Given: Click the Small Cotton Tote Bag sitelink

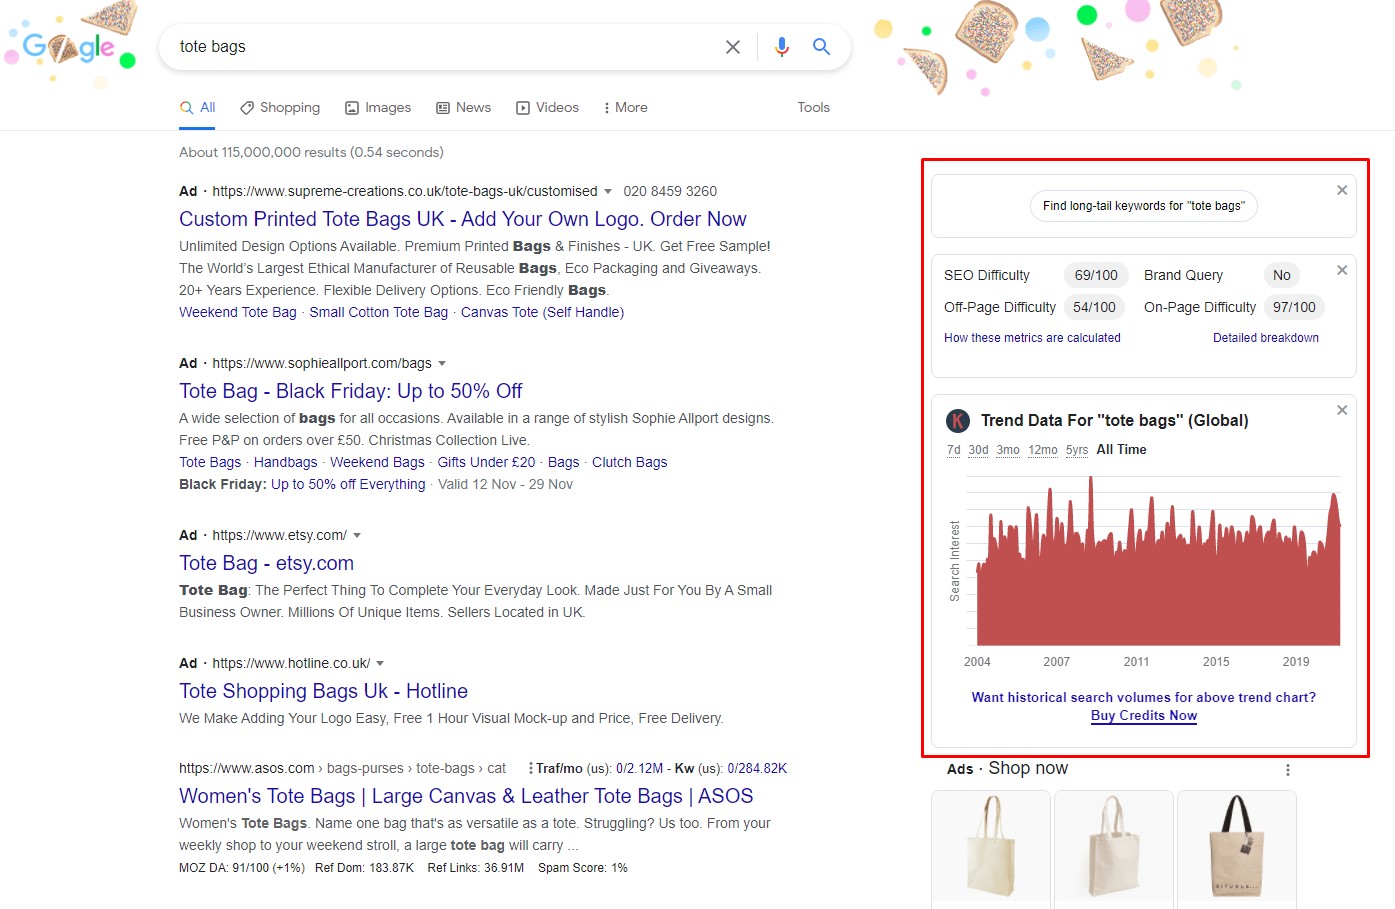Looking at the screenshot, I should 379,312.
